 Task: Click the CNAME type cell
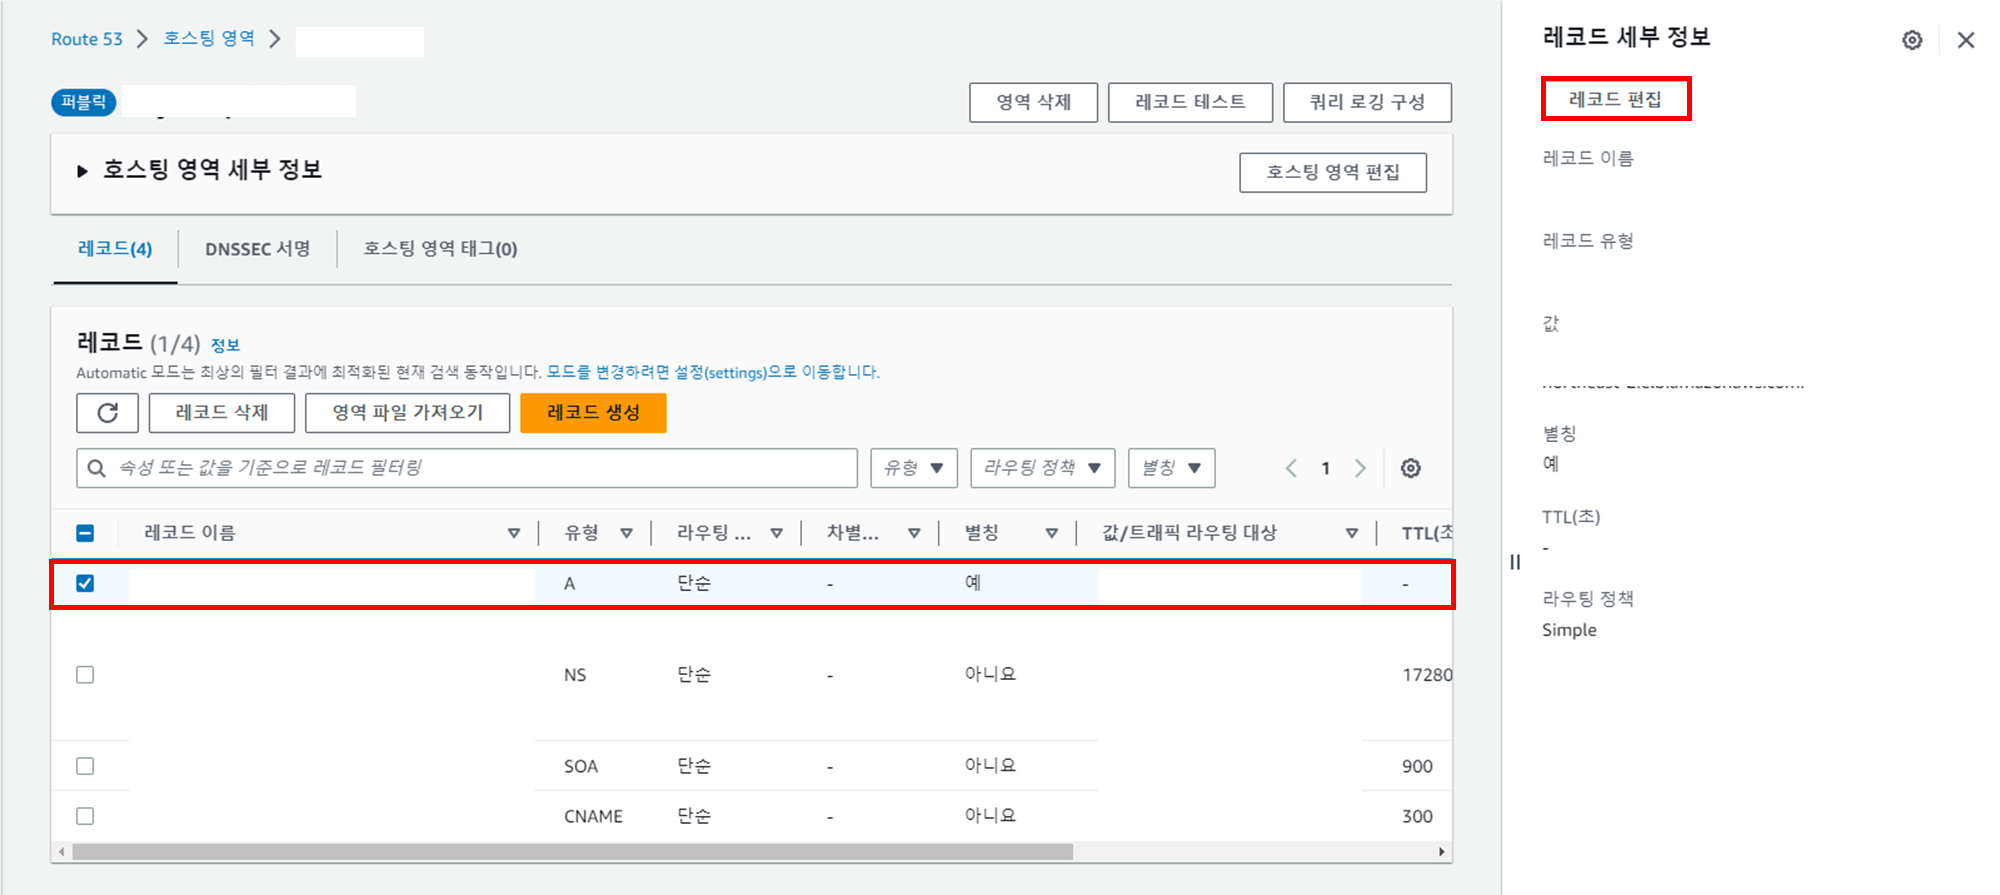pos(593,816)
